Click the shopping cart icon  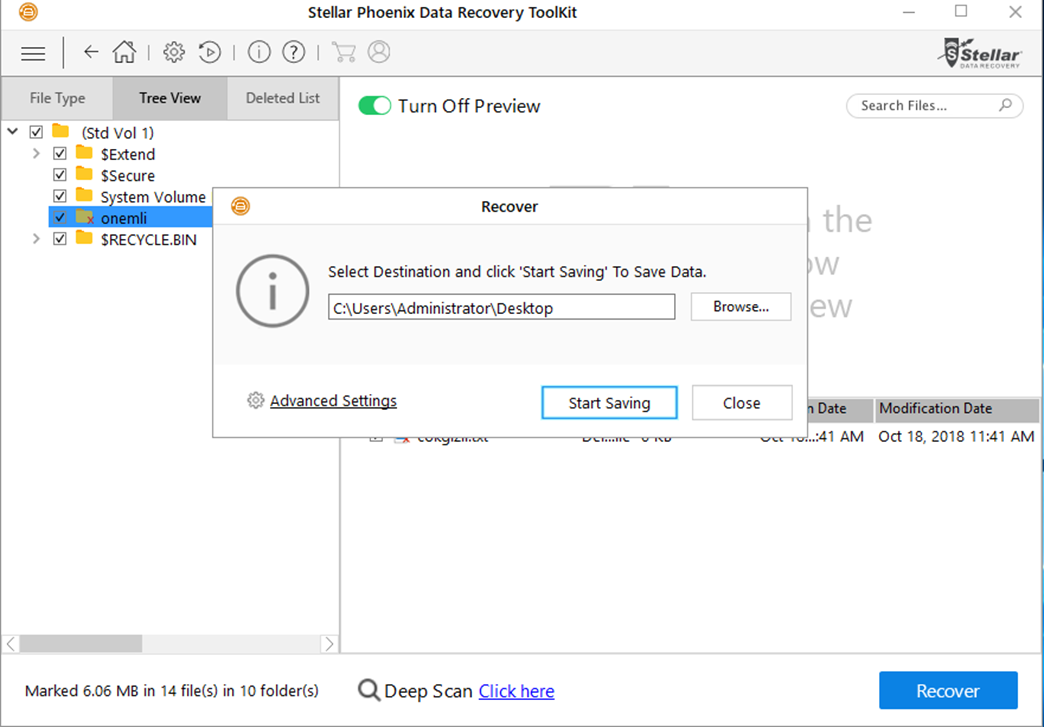pyautogui.click(x=344, y=52)
